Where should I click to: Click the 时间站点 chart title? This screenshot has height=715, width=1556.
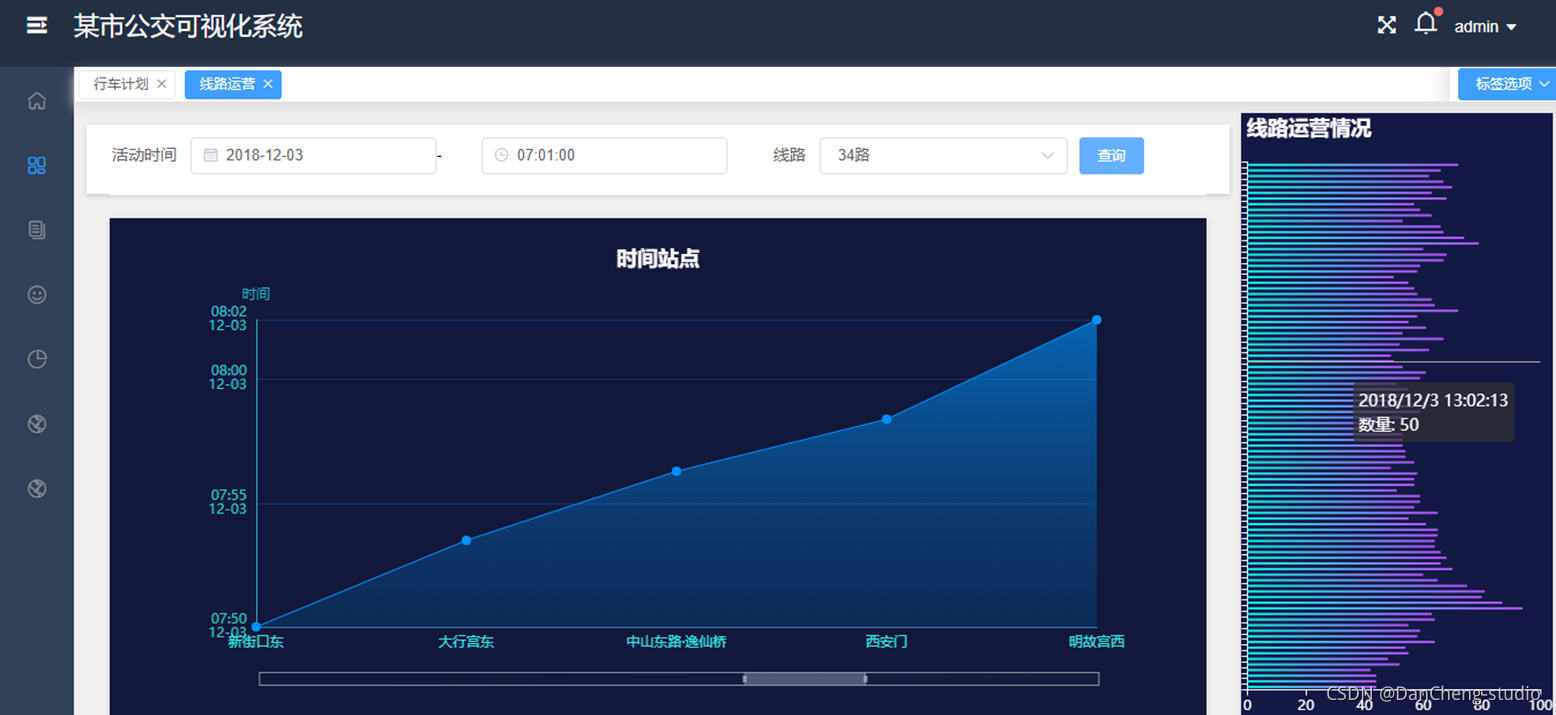pyautogui.click(x=658, y=259)
